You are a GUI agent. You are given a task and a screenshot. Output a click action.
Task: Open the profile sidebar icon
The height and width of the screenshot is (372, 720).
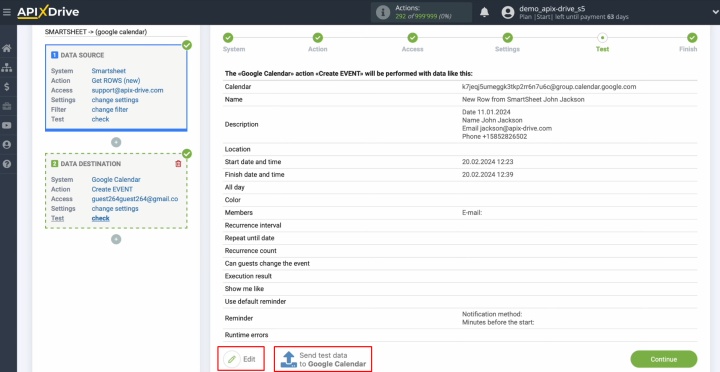click(6, 145)
